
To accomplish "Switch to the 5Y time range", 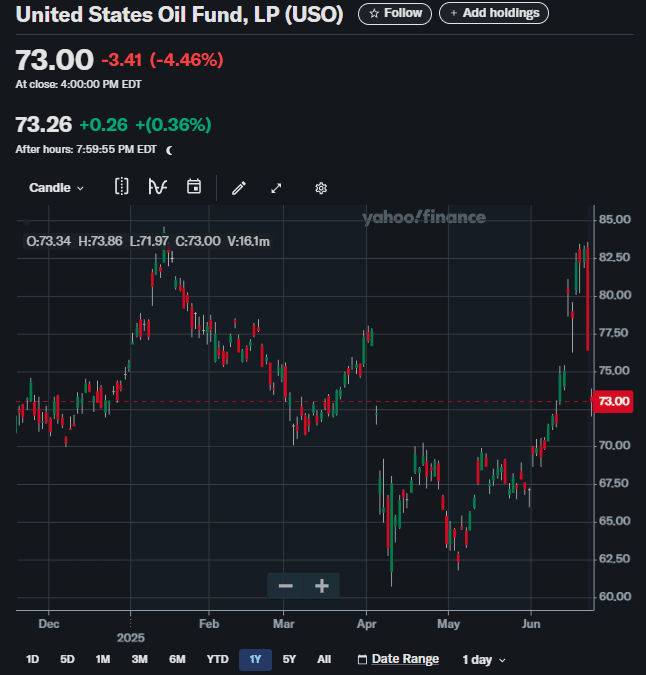I will (289, 660).
